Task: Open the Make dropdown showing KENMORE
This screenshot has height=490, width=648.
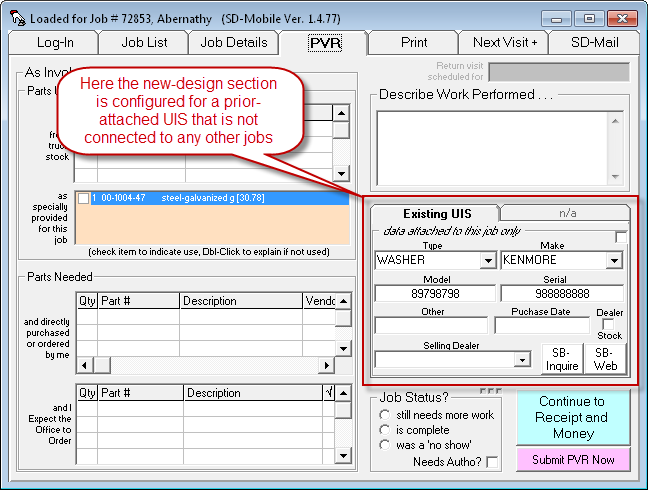Action: point(616,261)
